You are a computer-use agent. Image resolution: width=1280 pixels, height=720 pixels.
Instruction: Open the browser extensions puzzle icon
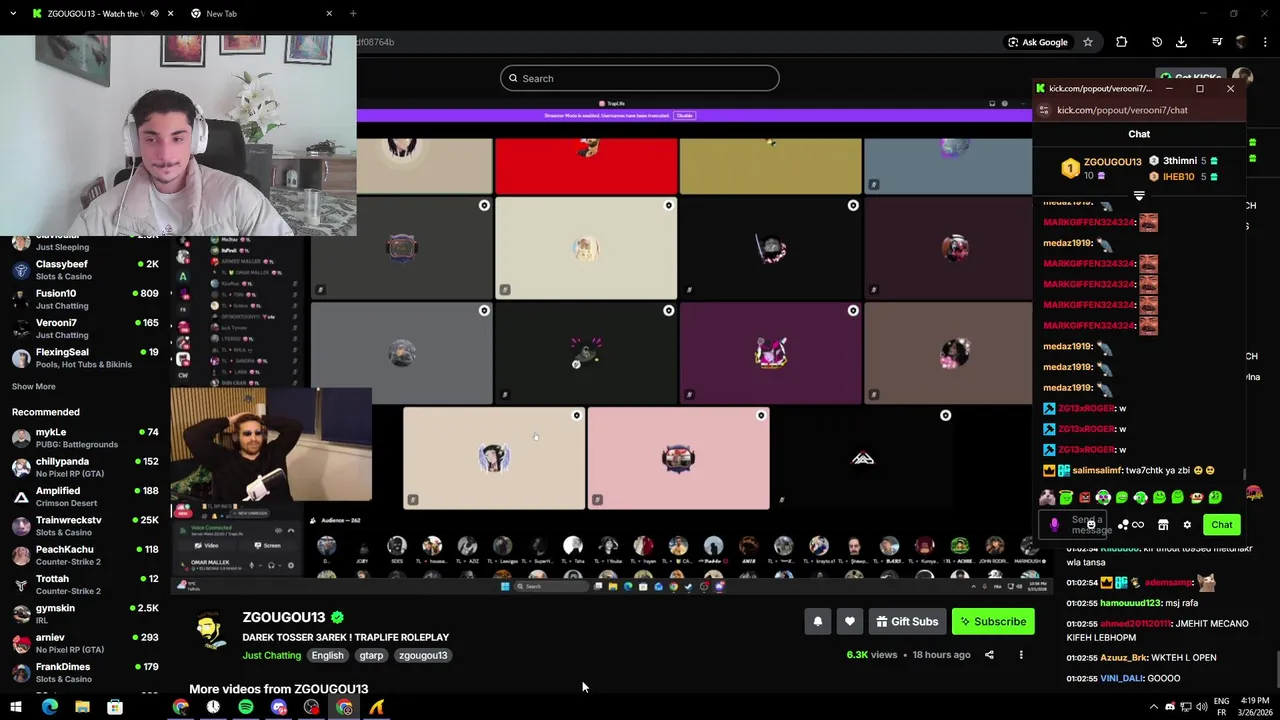tap(1121, 42)
